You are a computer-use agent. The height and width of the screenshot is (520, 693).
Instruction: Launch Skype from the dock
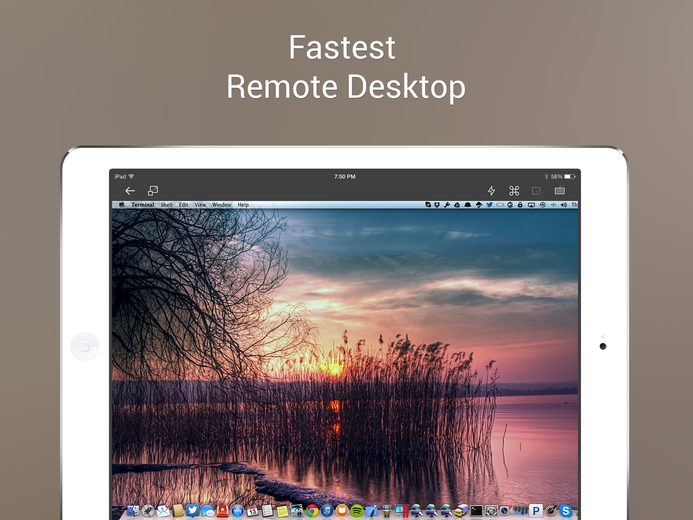click(566, 511)
